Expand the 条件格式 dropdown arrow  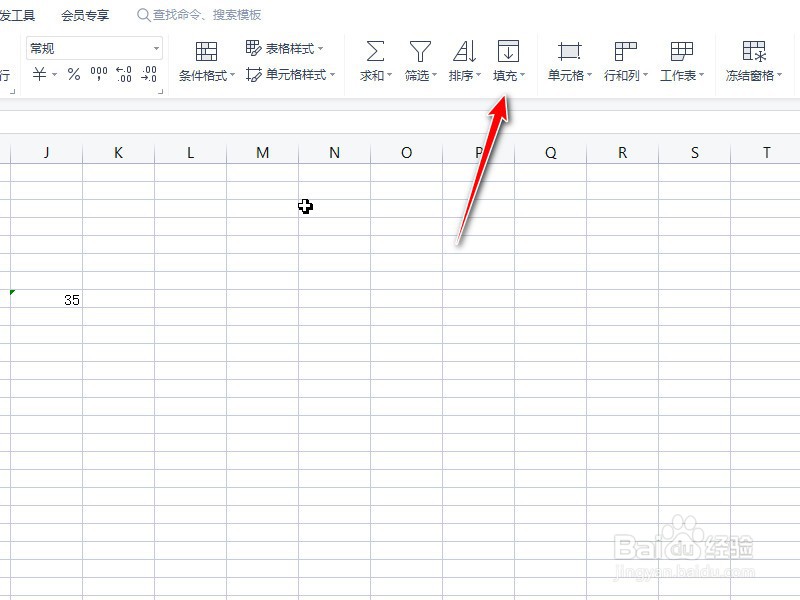pyautogui.click(x=232, y=75)
